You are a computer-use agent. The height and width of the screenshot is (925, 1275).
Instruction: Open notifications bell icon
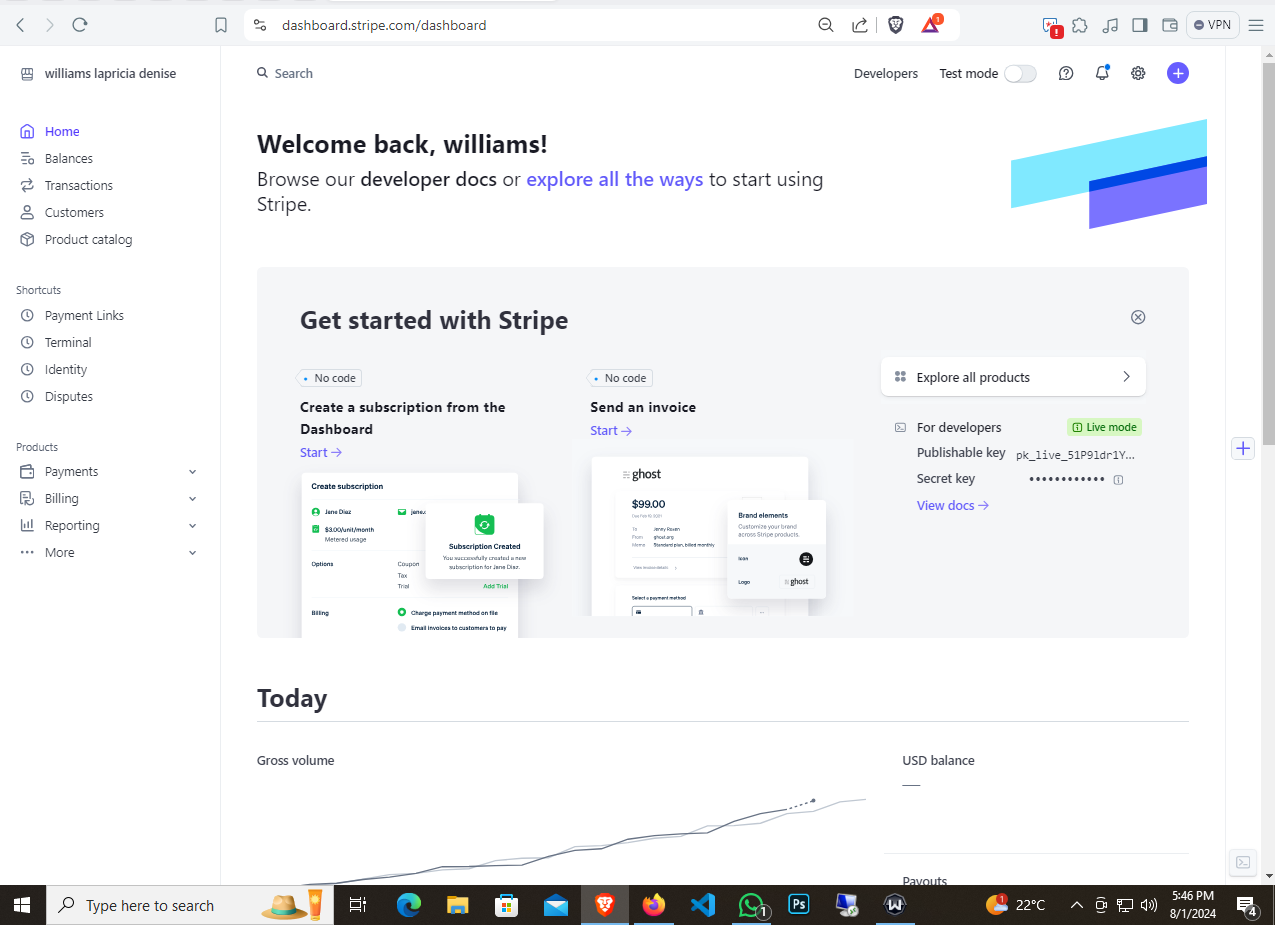[x=1102, y=73]
